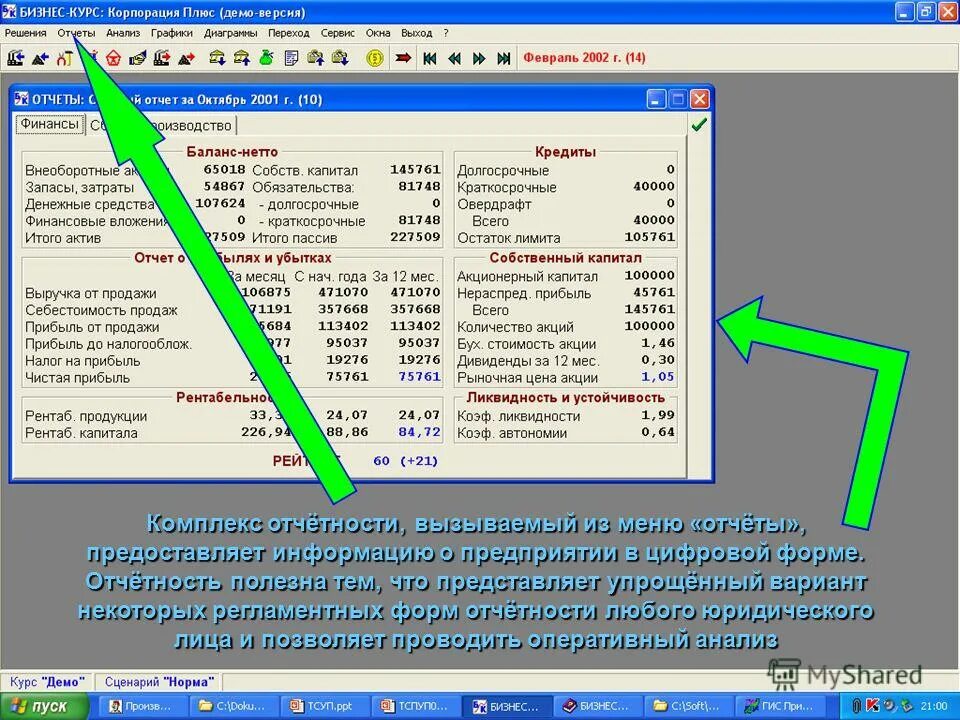Click the factory with blue arrow toolbar icon

point(16,58)
